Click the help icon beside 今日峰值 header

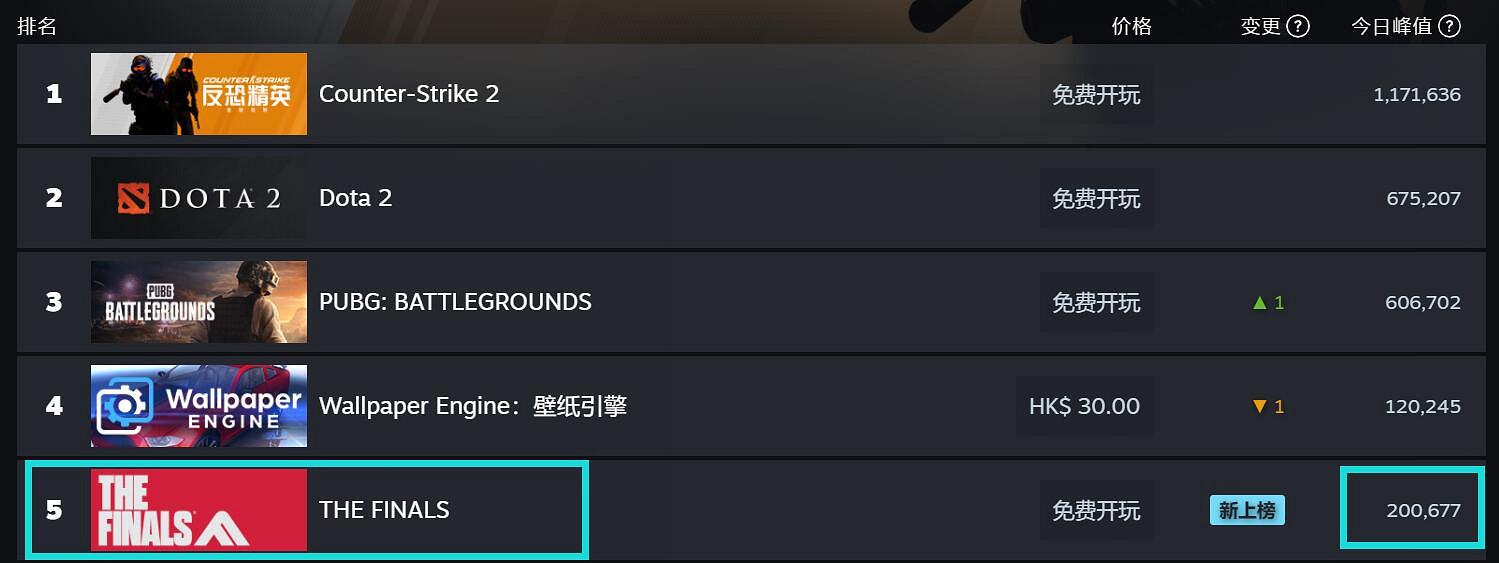(x=1449, y=27)
